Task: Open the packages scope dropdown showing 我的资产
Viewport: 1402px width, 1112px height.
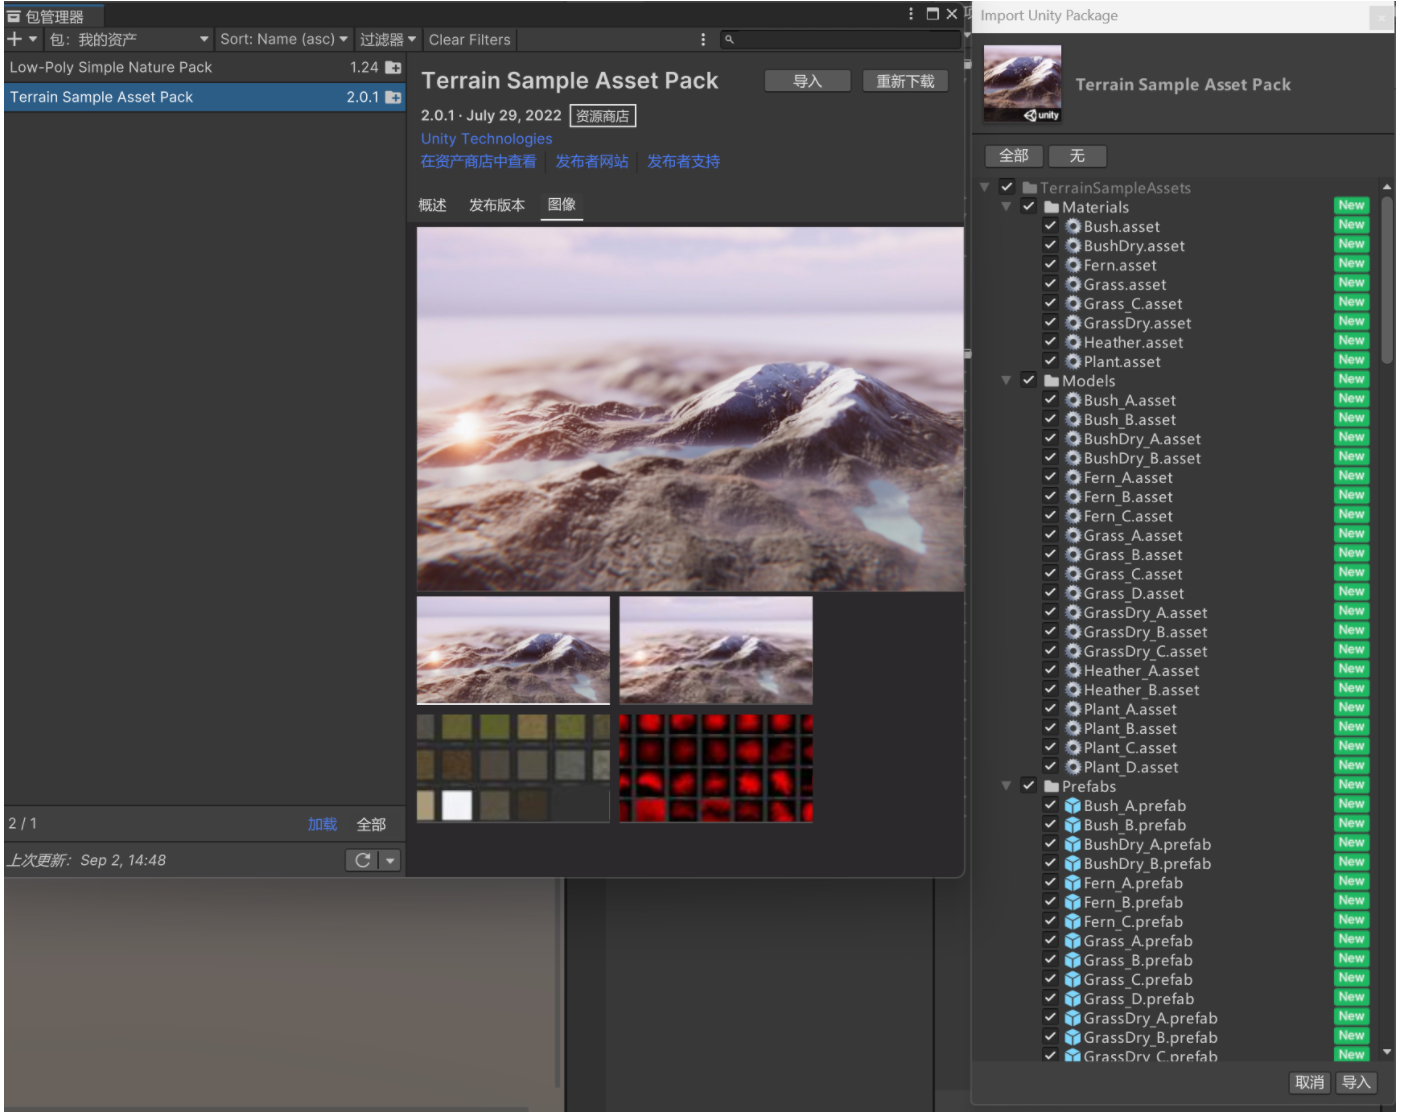Action: pos(129,39)
